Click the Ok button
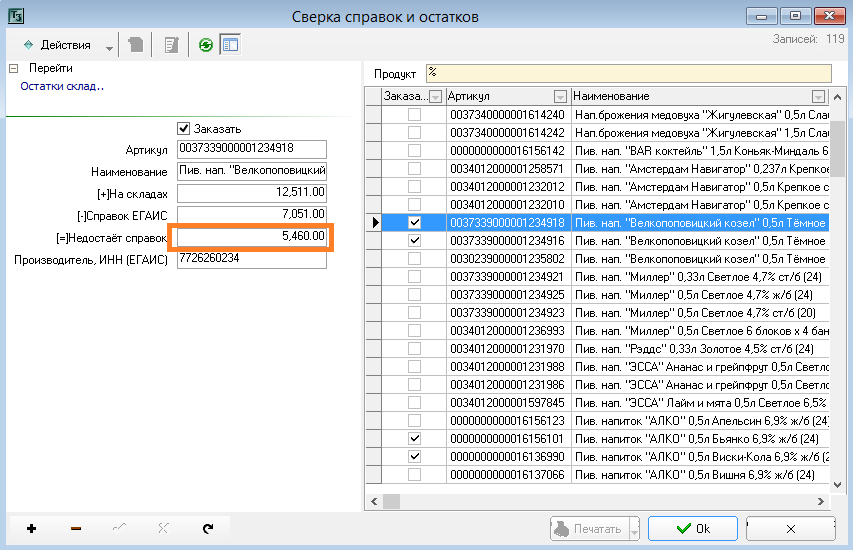 (x=693, y=529)
